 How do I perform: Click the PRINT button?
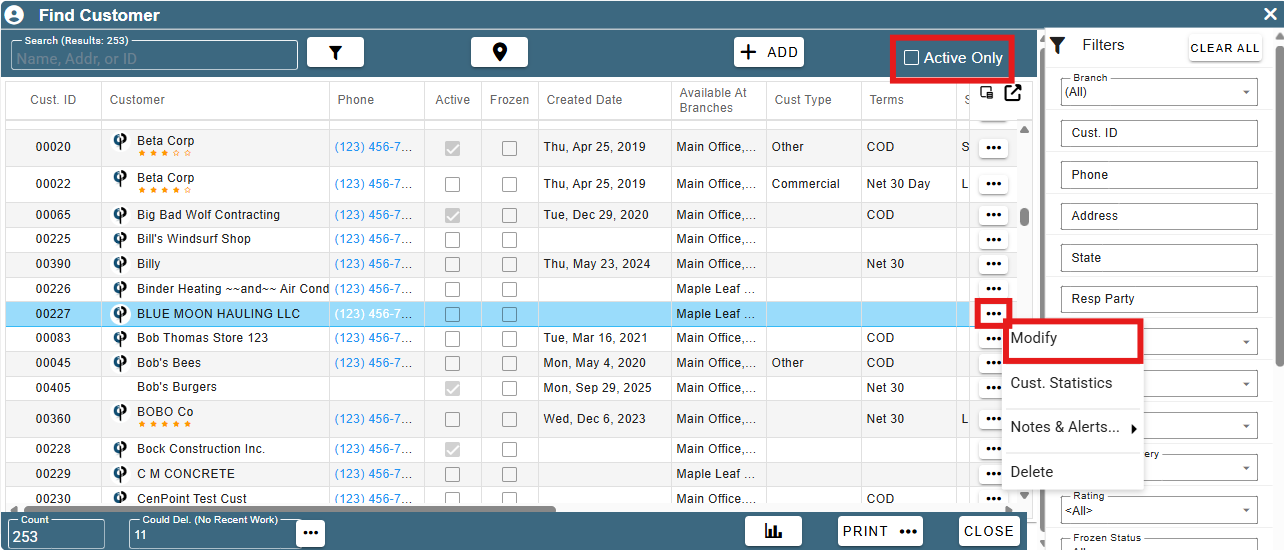tap(880, 531)
